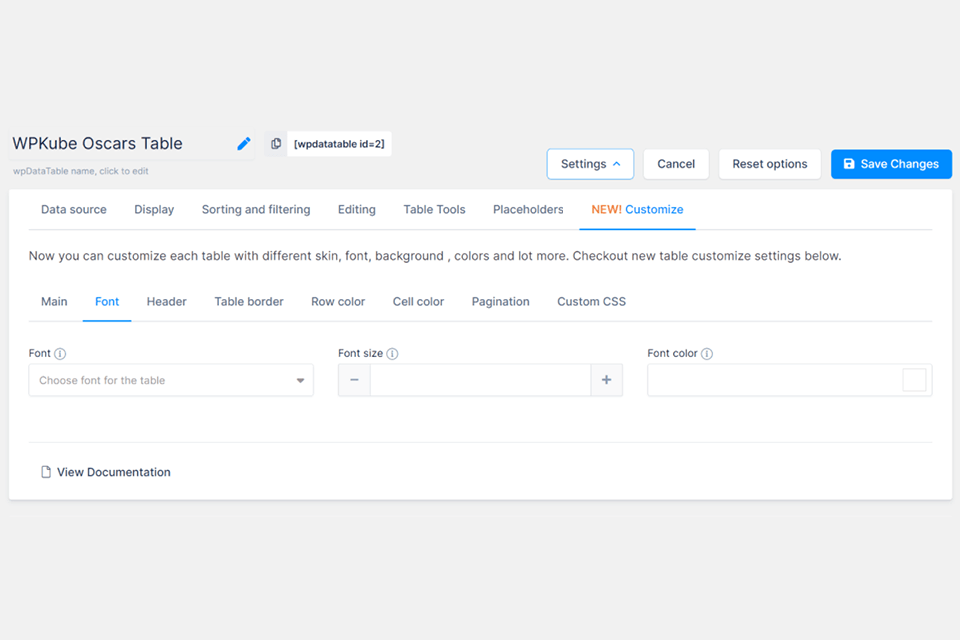Open the View Documentation link

pyautogui.click(x=114, y=472)
